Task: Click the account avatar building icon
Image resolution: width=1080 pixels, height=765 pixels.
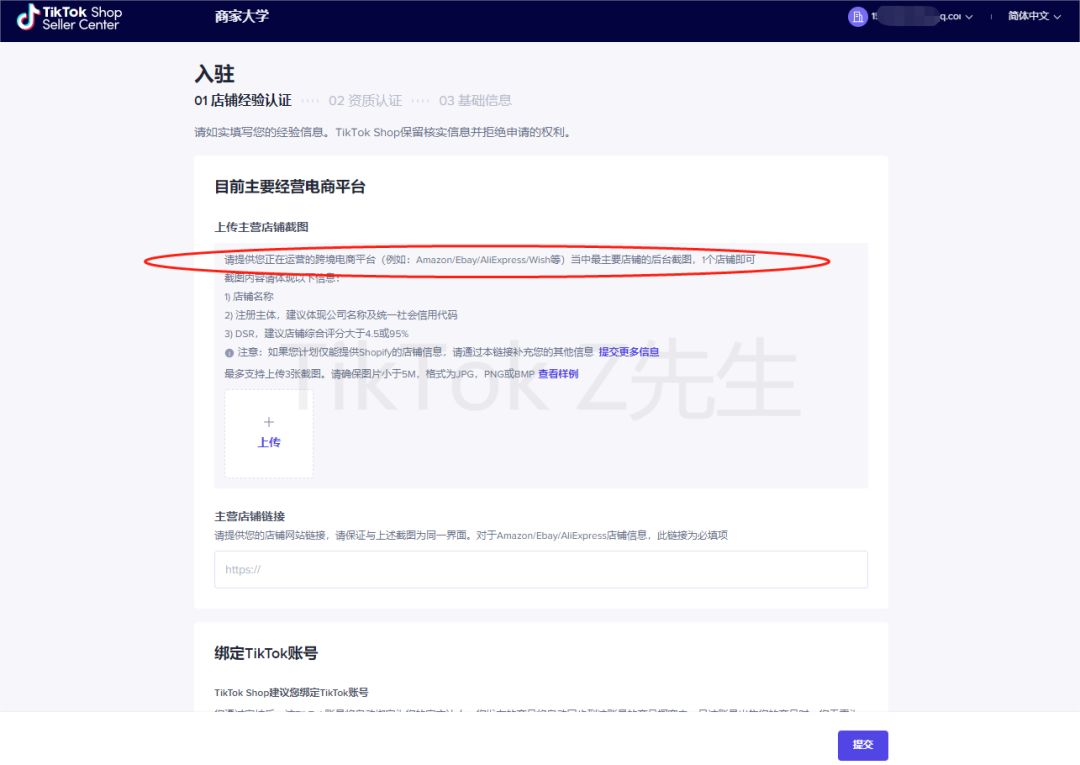Action: point(857,17)
